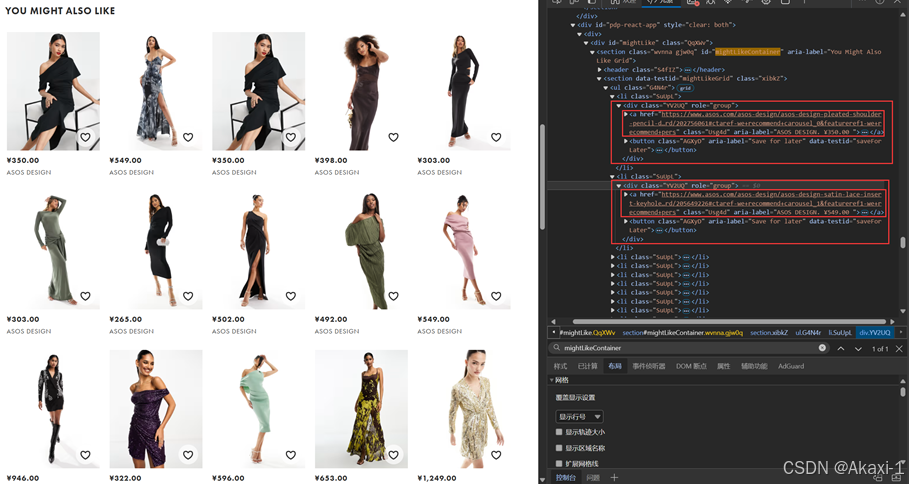Open the Properties tab

coord(723,366)
